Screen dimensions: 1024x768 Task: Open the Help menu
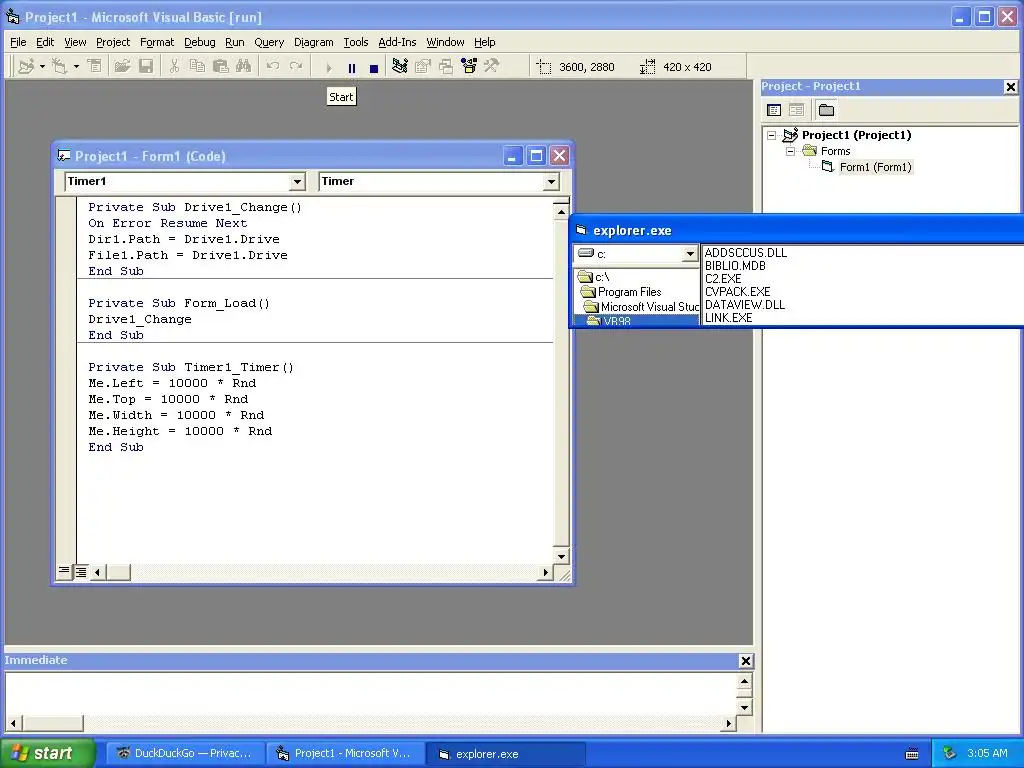(485, 42)
